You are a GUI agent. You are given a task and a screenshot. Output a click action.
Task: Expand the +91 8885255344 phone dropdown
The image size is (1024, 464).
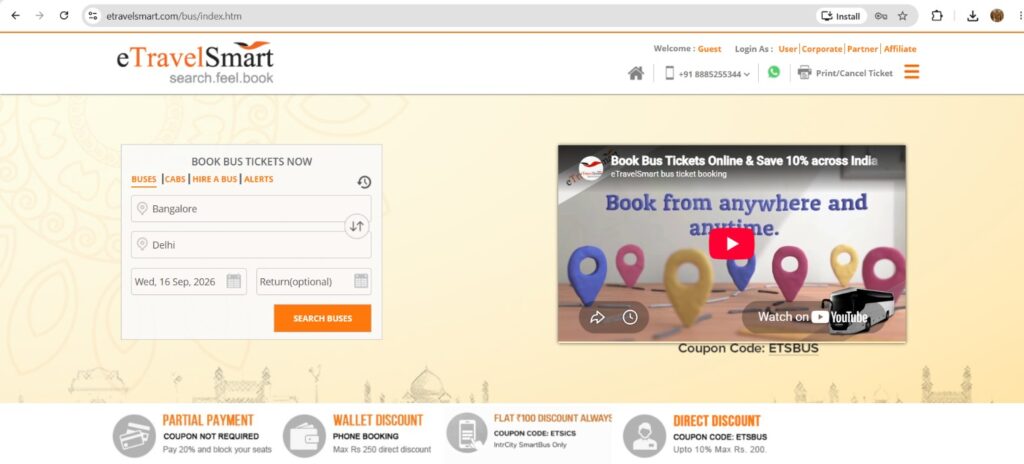[x=714, y=74]
